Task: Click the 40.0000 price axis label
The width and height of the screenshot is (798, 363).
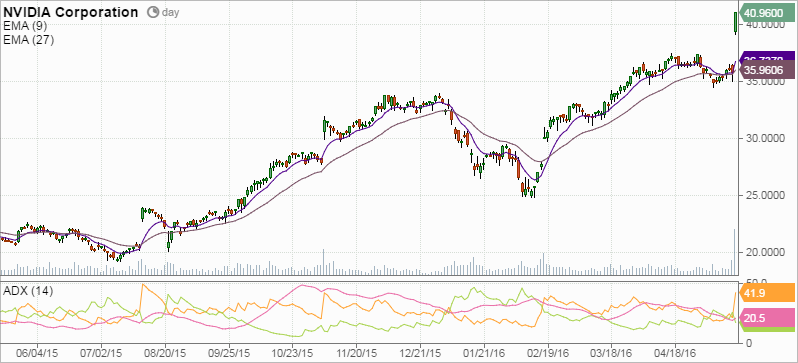Action: click(764, 24)
